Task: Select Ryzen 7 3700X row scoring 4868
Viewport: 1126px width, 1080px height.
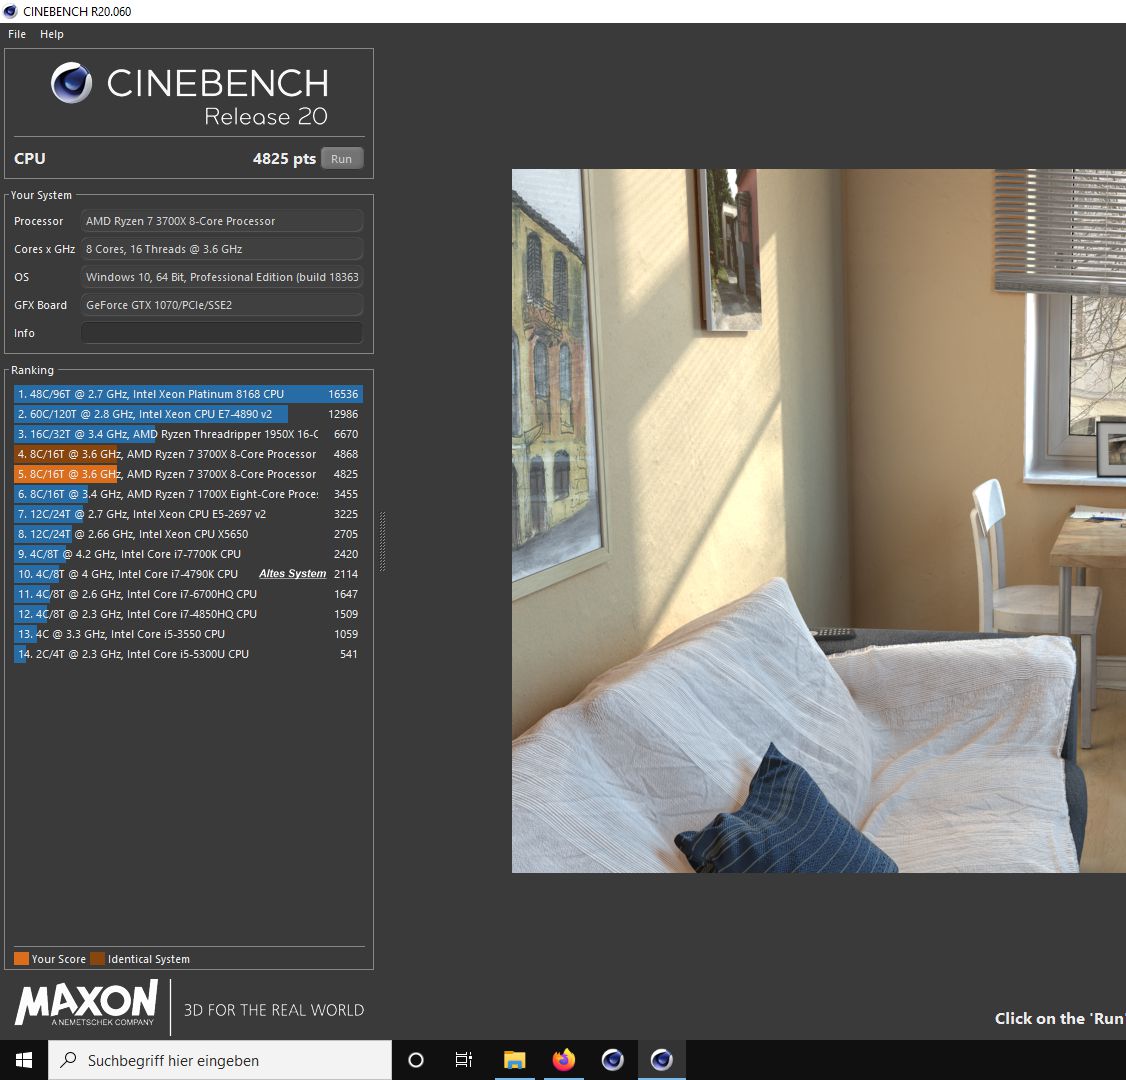Action: (188, 455)
